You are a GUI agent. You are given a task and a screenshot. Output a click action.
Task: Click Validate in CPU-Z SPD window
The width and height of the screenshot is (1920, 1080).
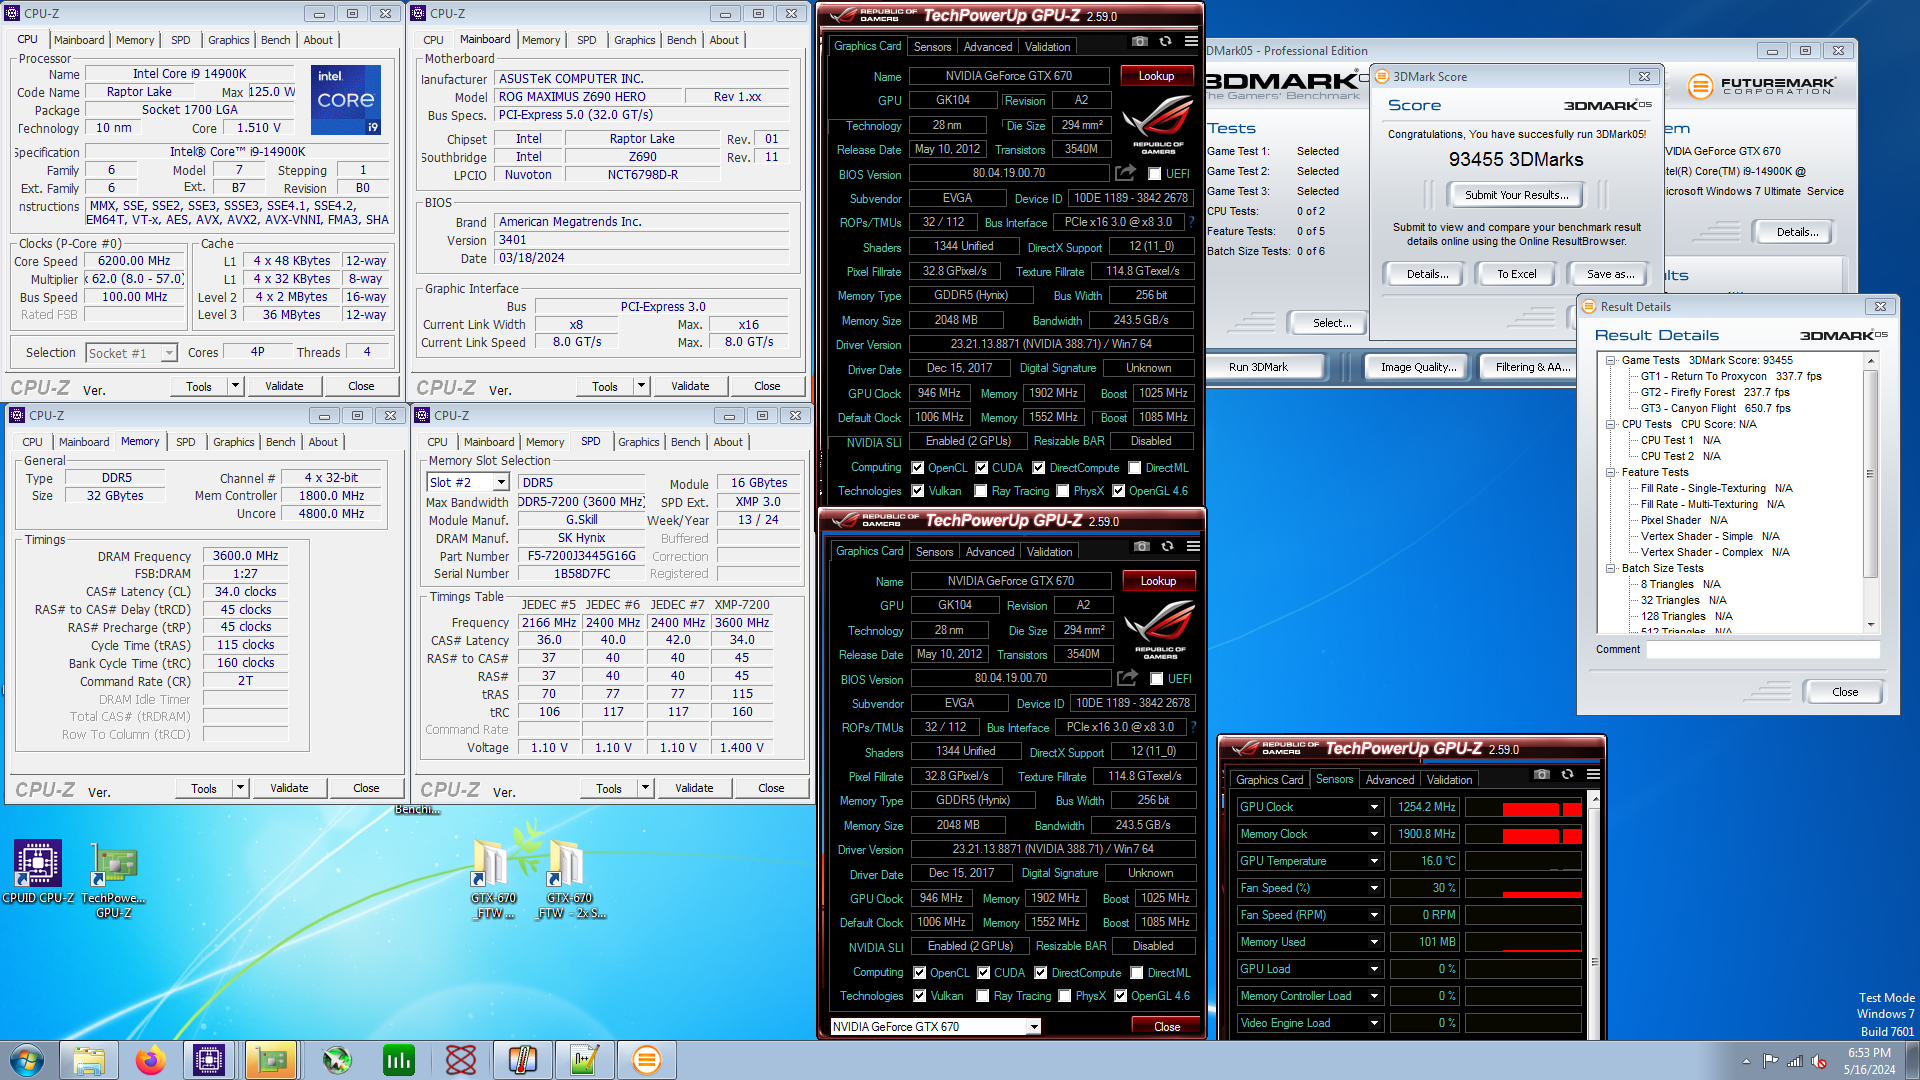pos(694,788)
